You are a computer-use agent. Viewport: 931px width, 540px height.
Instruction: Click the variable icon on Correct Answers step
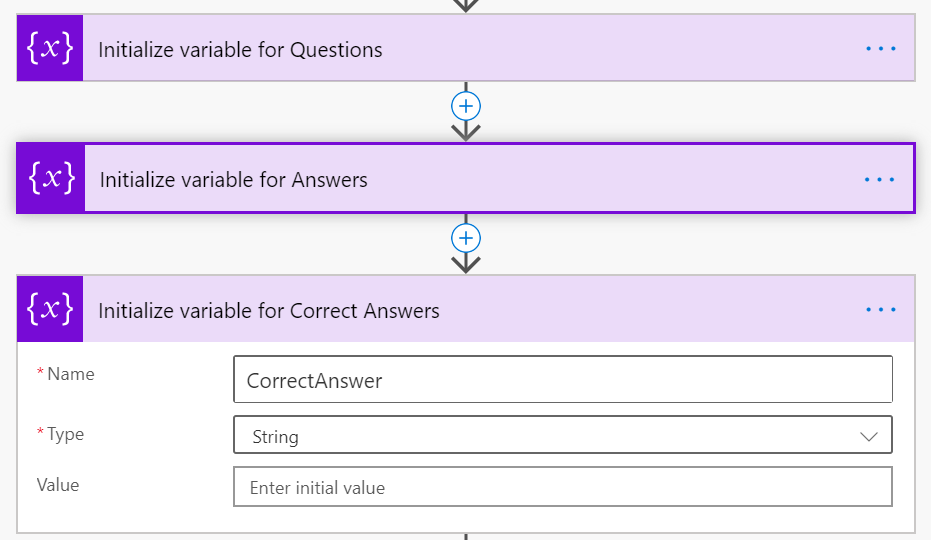pyautogui.click(x=50, y=308)
